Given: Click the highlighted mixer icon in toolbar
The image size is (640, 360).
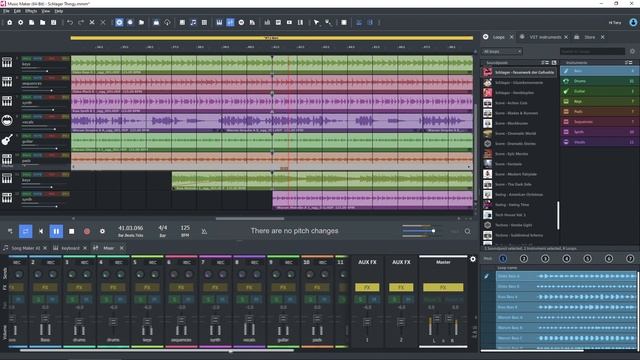Looking at the screenshot, I should coord(230,22).
